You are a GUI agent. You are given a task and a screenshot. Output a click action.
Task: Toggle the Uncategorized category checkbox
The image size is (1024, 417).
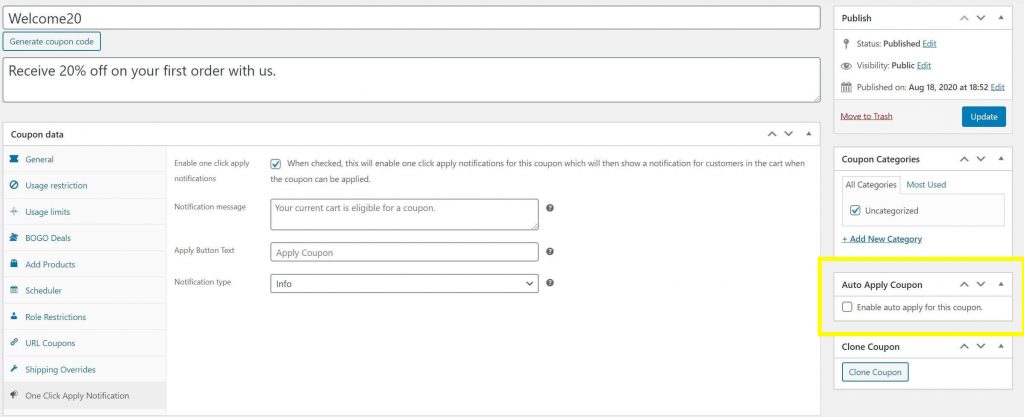click(x=855, y=211)
